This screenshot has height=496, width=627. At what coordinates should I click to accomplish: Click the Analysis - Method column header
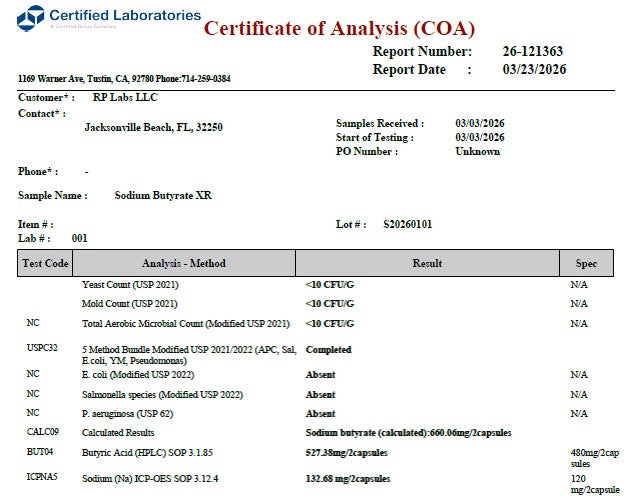click(184, 263)
